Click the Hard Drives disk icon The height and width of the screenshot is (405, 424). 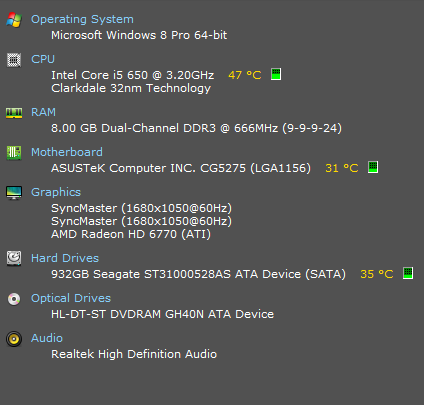tap(14, 258)
